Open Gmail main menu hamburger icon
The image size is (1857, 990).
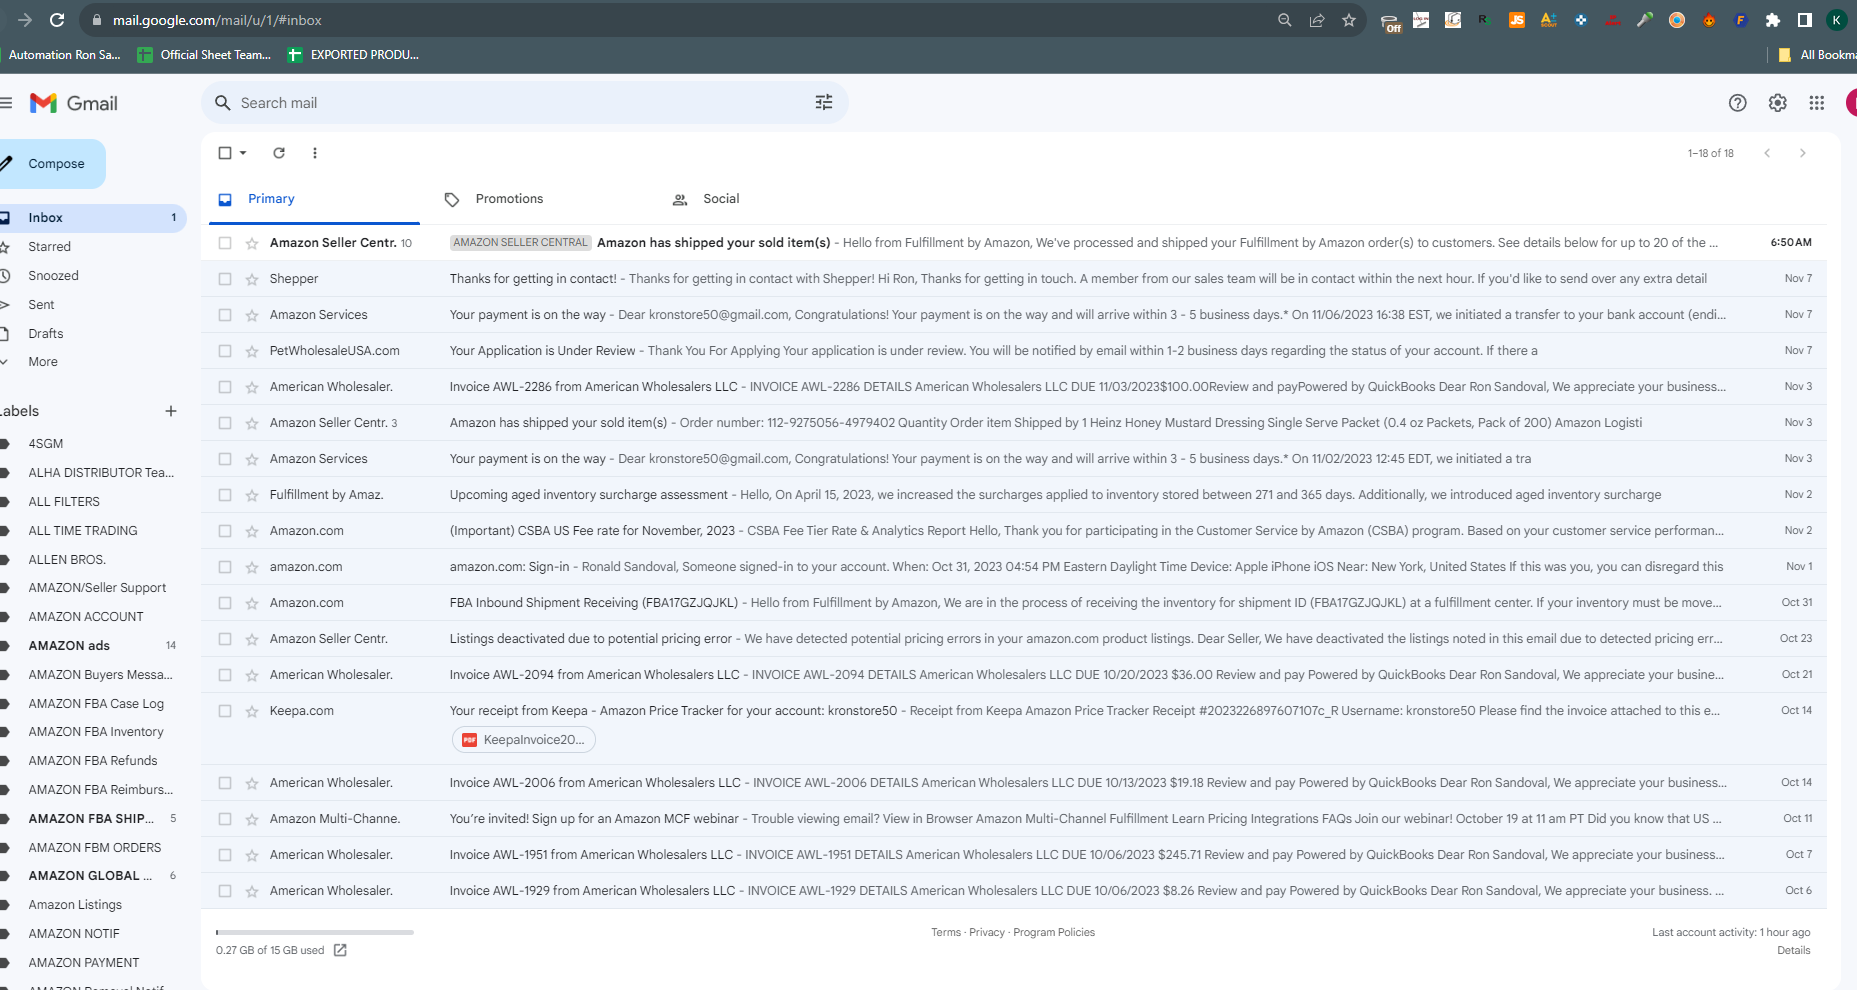(x=6, y=103)
